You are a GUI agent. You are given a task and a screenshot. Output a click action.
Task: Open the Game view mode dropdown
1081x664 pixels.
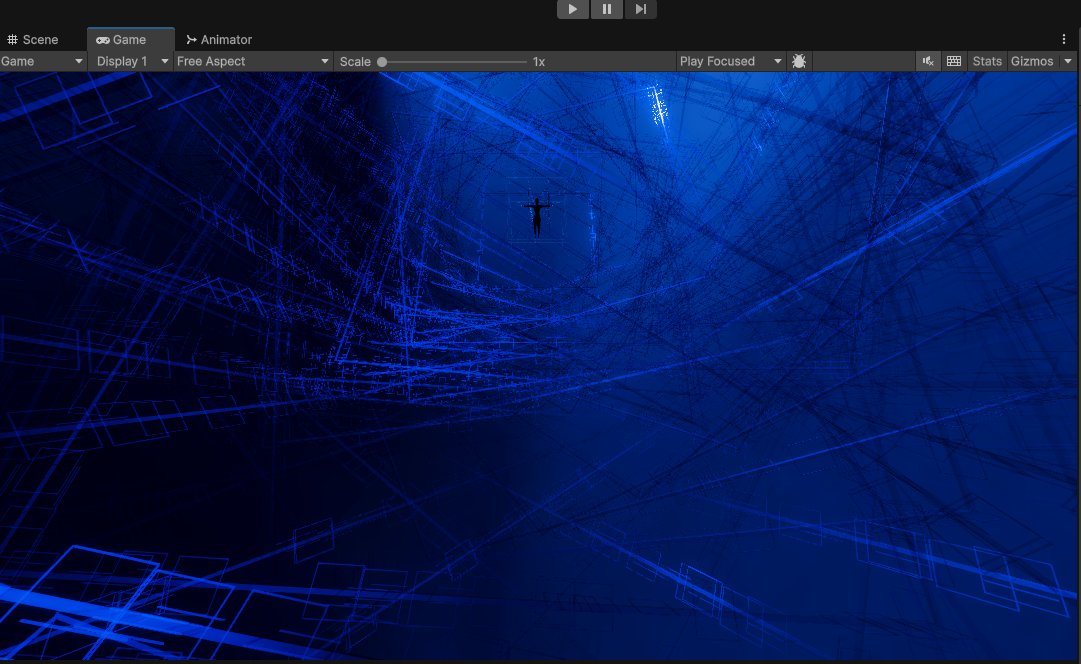[x=42, y=61]
